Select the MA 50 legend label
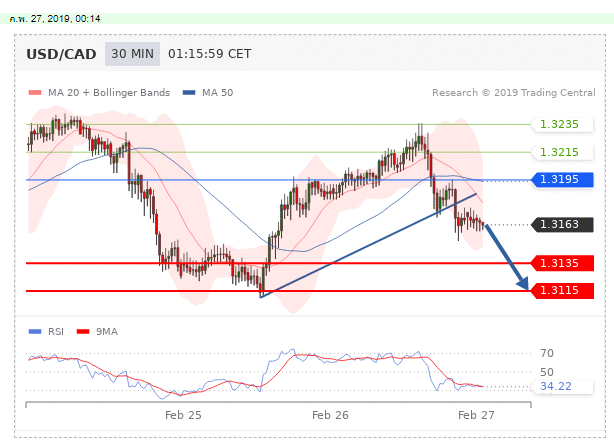Image resolution: width=614 pixels, height=443 pixels. point(217,92)
